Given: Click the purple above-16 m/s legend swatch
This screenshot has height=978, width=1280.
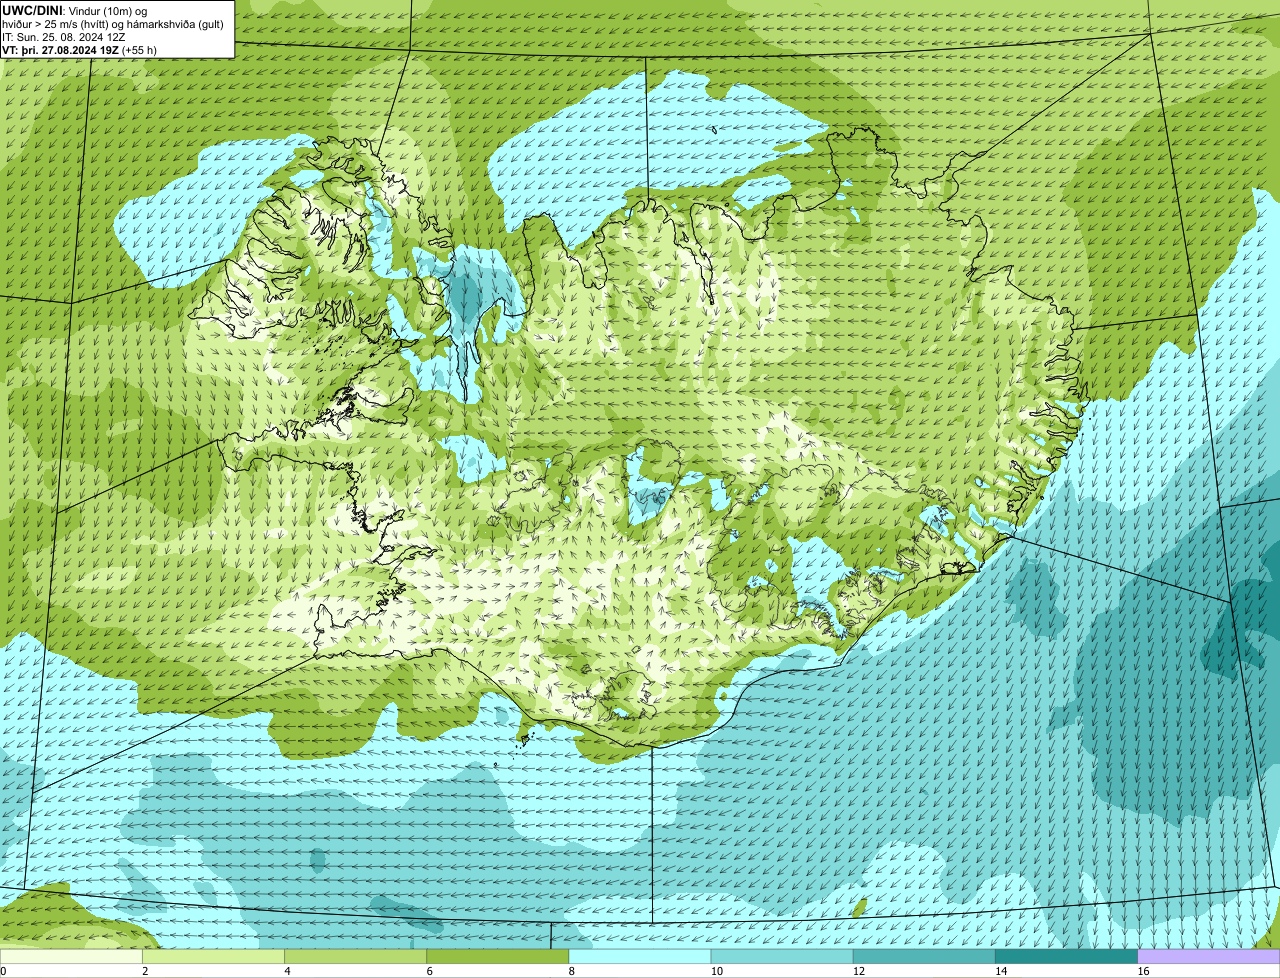Looking at the screenshot, I should point(1209,957).
